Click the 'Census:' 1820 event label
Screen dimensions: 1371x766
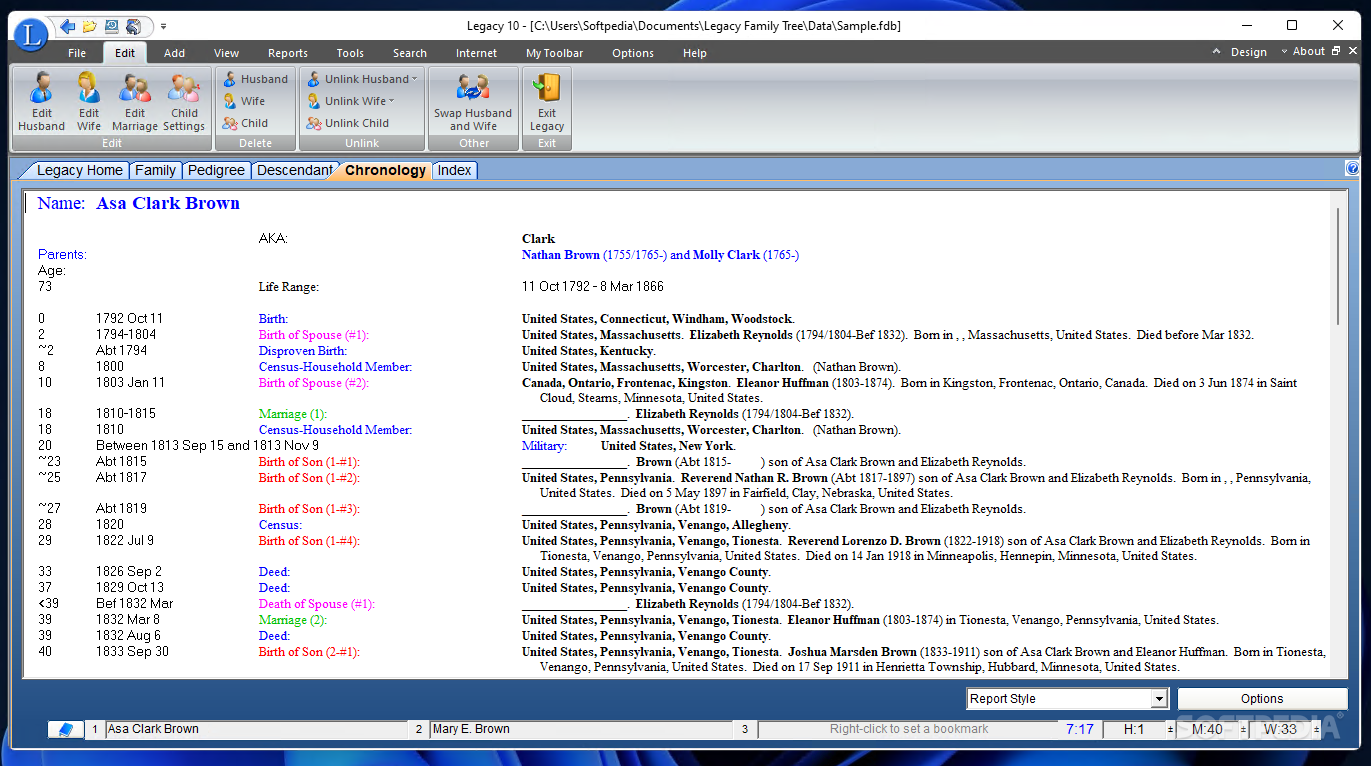tap(280, 525)
